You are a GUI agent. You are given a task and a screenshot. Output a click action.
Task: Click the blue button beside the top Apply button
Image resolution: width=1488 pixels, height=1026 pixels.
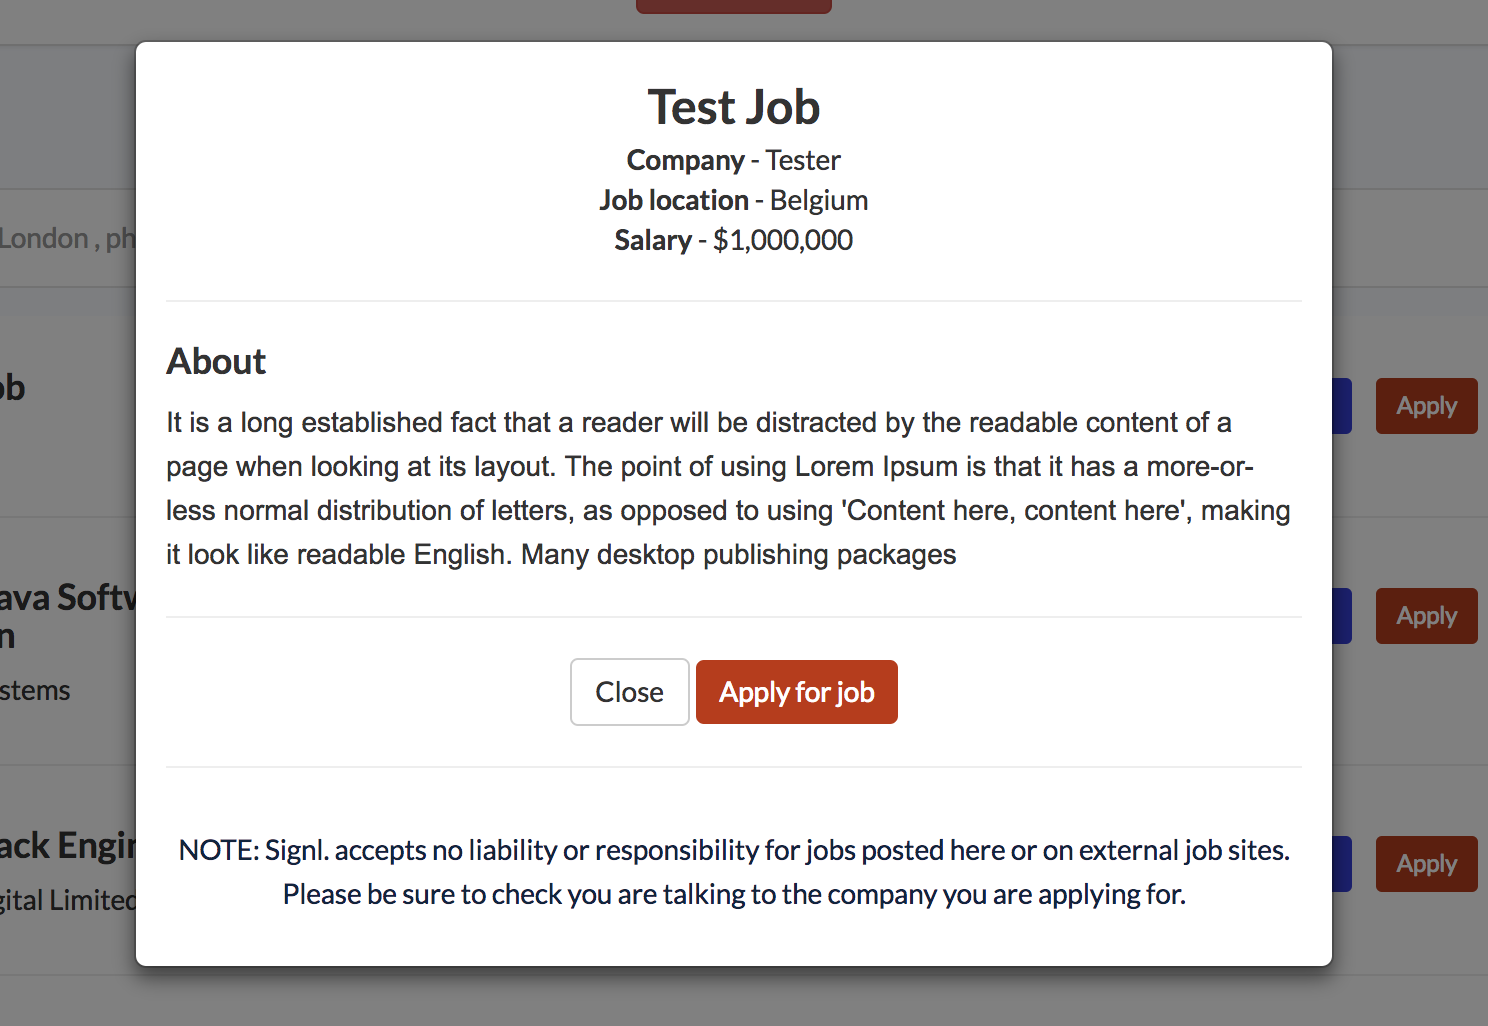1340,406
